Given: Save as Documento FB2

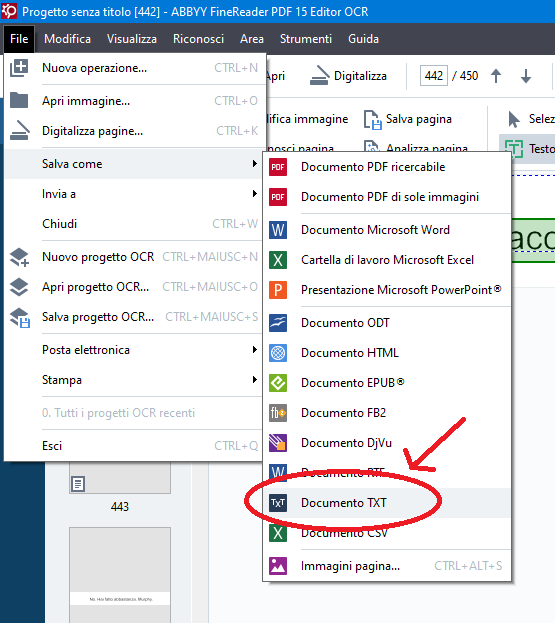Looking at the screenshot, I should coord(387,413).
